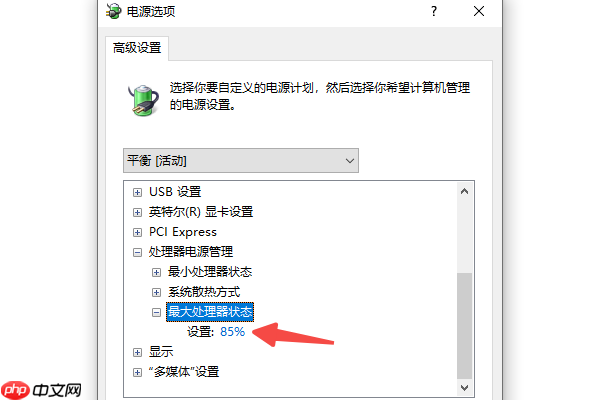Click the scrollbar up arrow
The image size is (600, 400).
[465, 191]
